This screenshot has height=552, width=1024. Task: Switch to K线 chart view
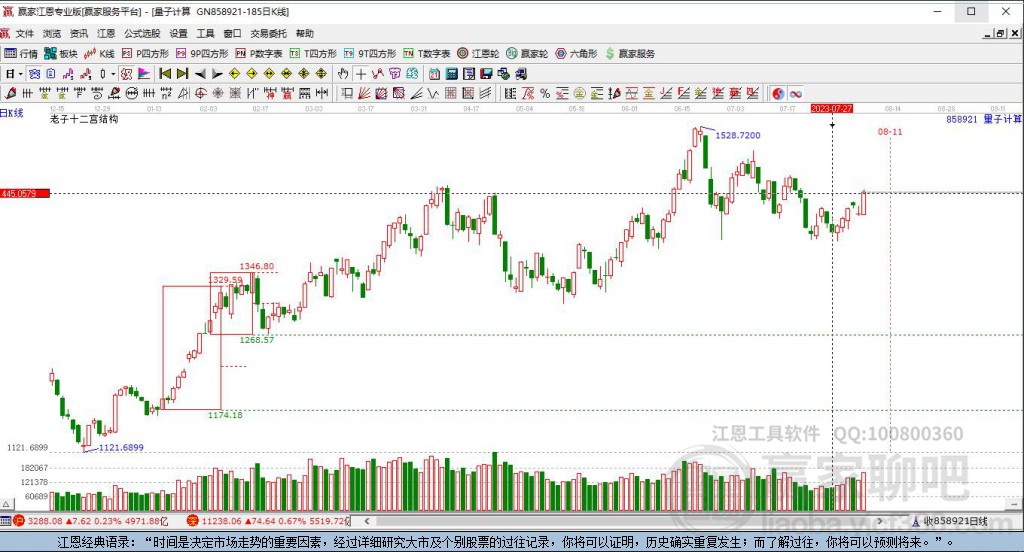100,53
